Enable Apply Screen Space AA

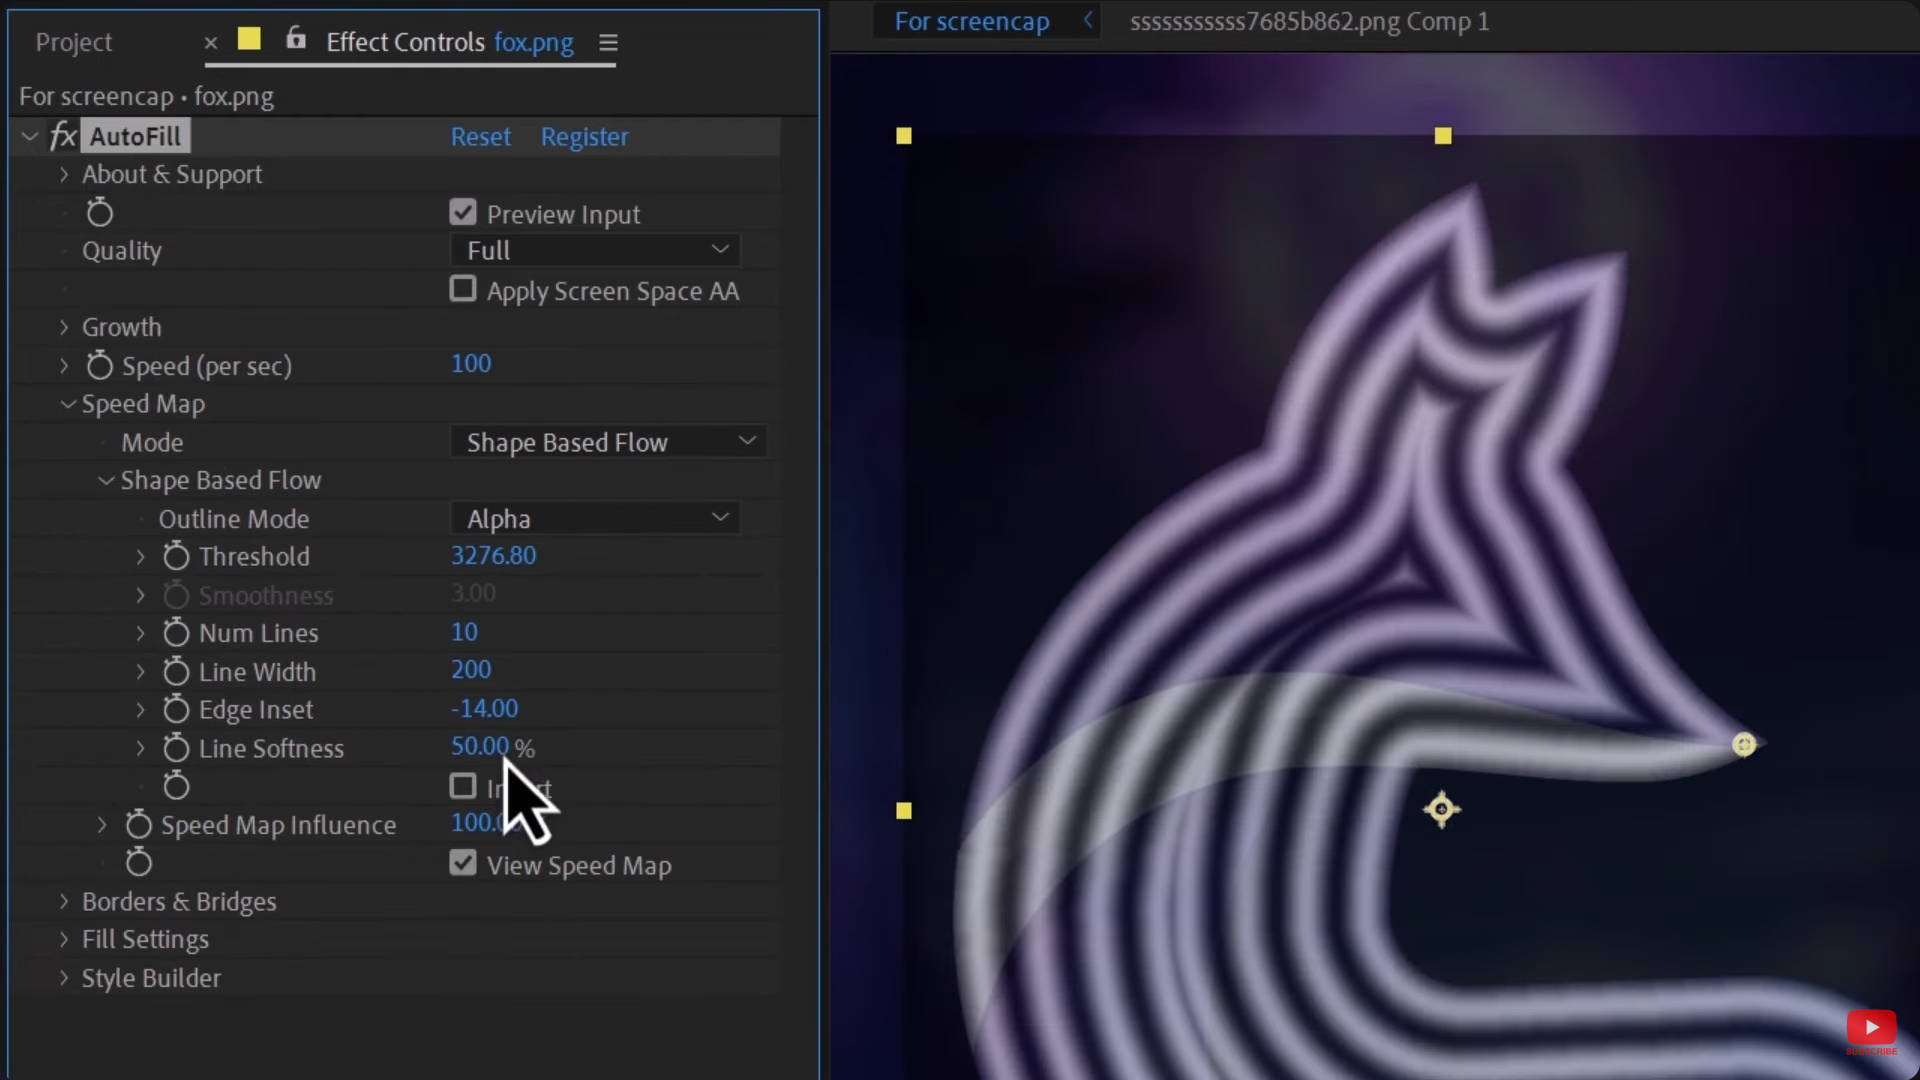click(x=462, y=289)
